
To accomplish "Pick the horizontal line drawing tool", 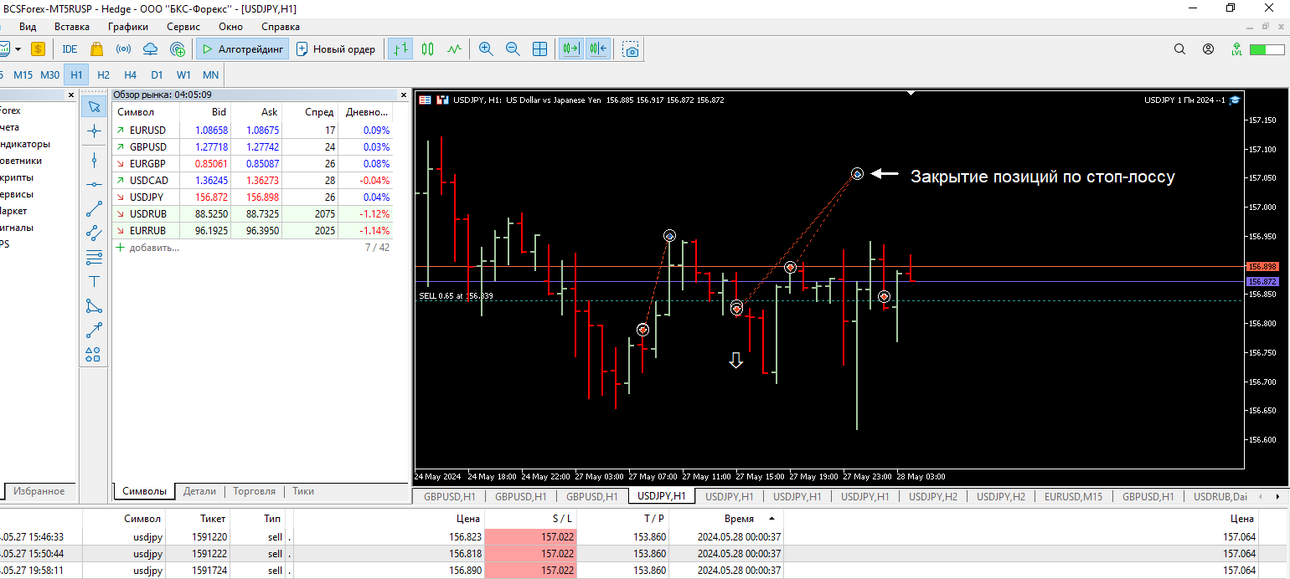I will coord(94,184).
